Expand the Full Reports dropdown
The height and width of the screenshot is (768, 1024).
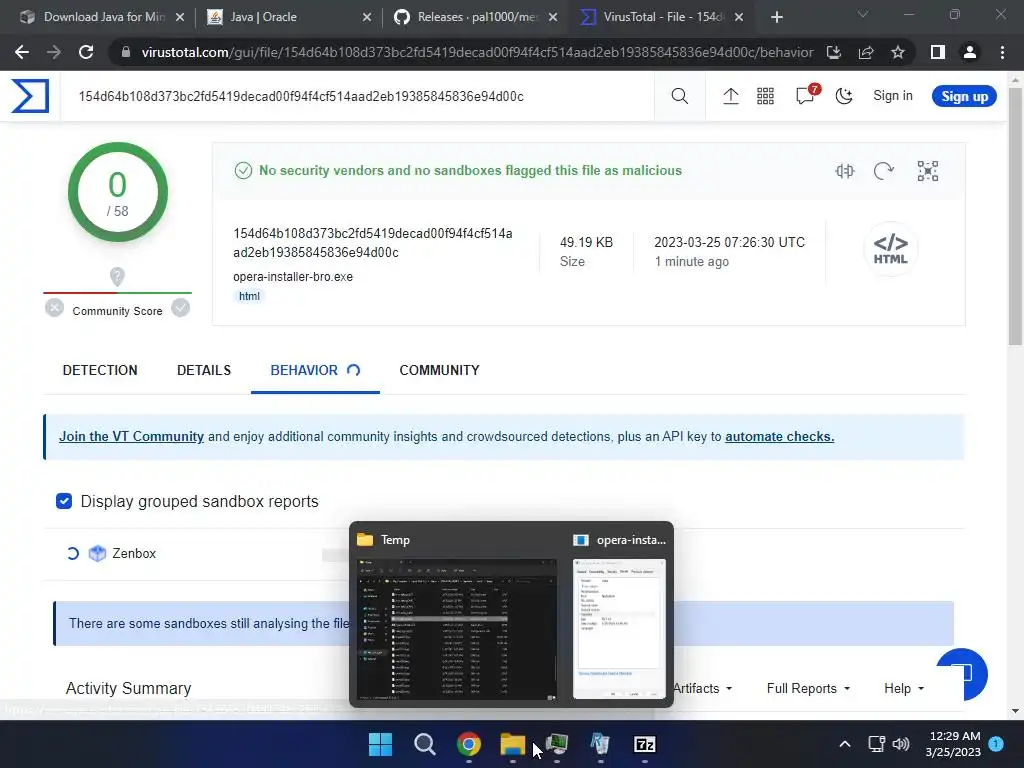click(x=808, y=688)
